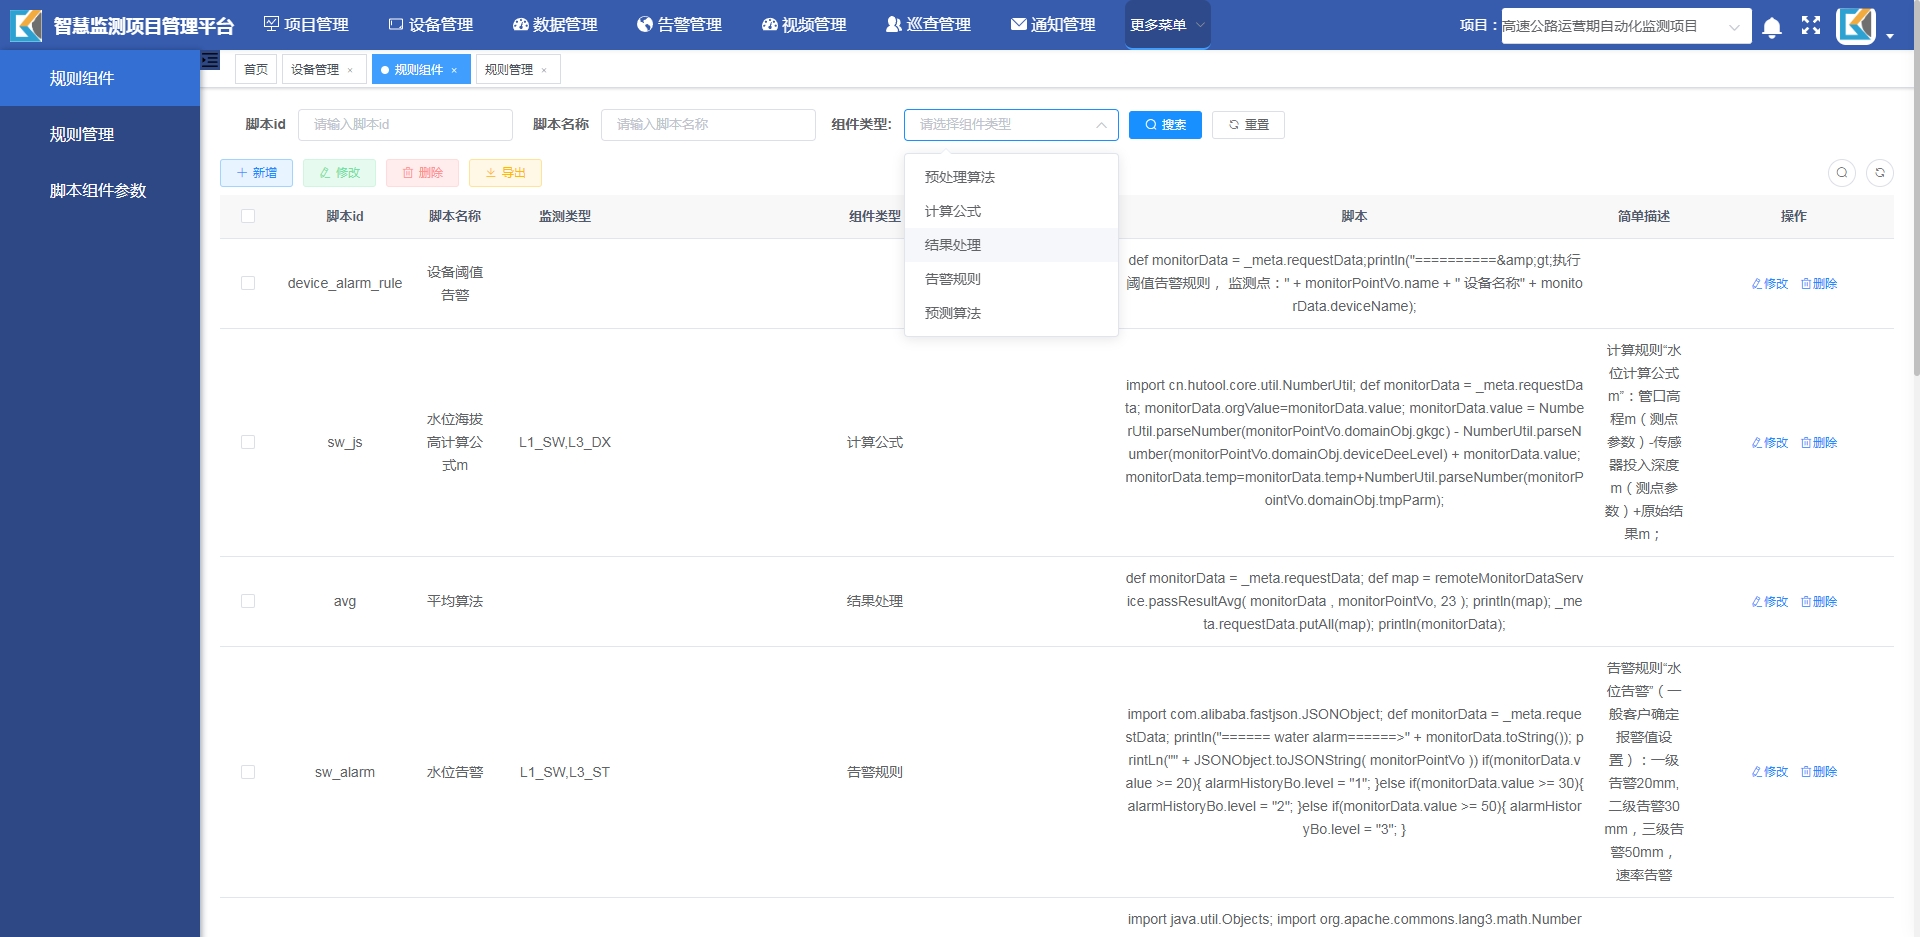
Task: Click the round search toggle icon
Action: 1841,173
